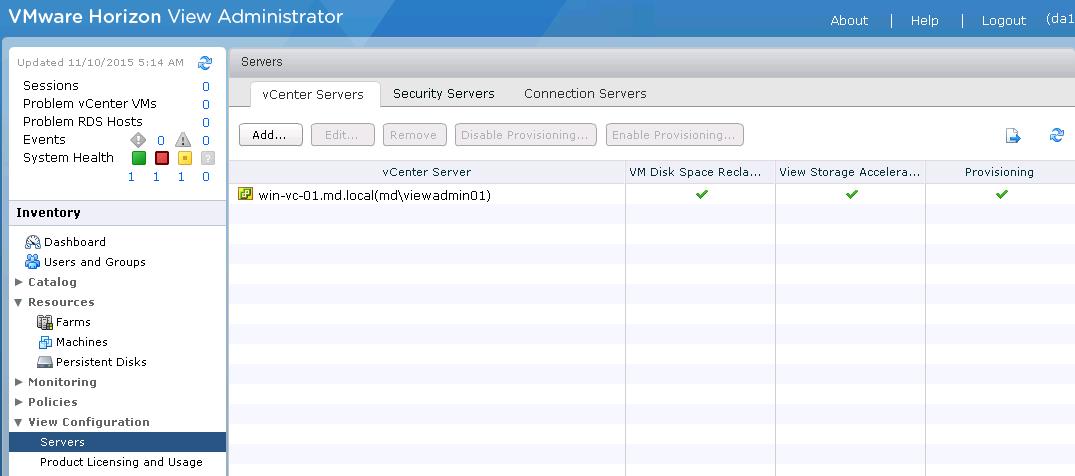Screen dimensions: 1075x476
Task: Switch to the Security Servers tab
Action: pos(443,94)
